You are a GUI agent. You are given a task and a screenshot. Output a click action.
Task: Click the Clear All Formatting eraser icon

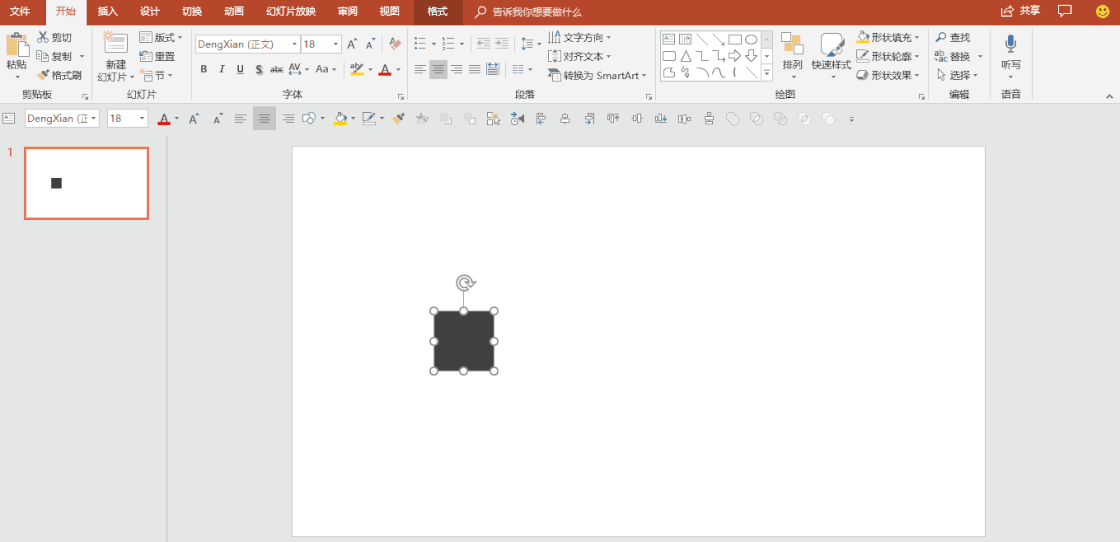394,44
